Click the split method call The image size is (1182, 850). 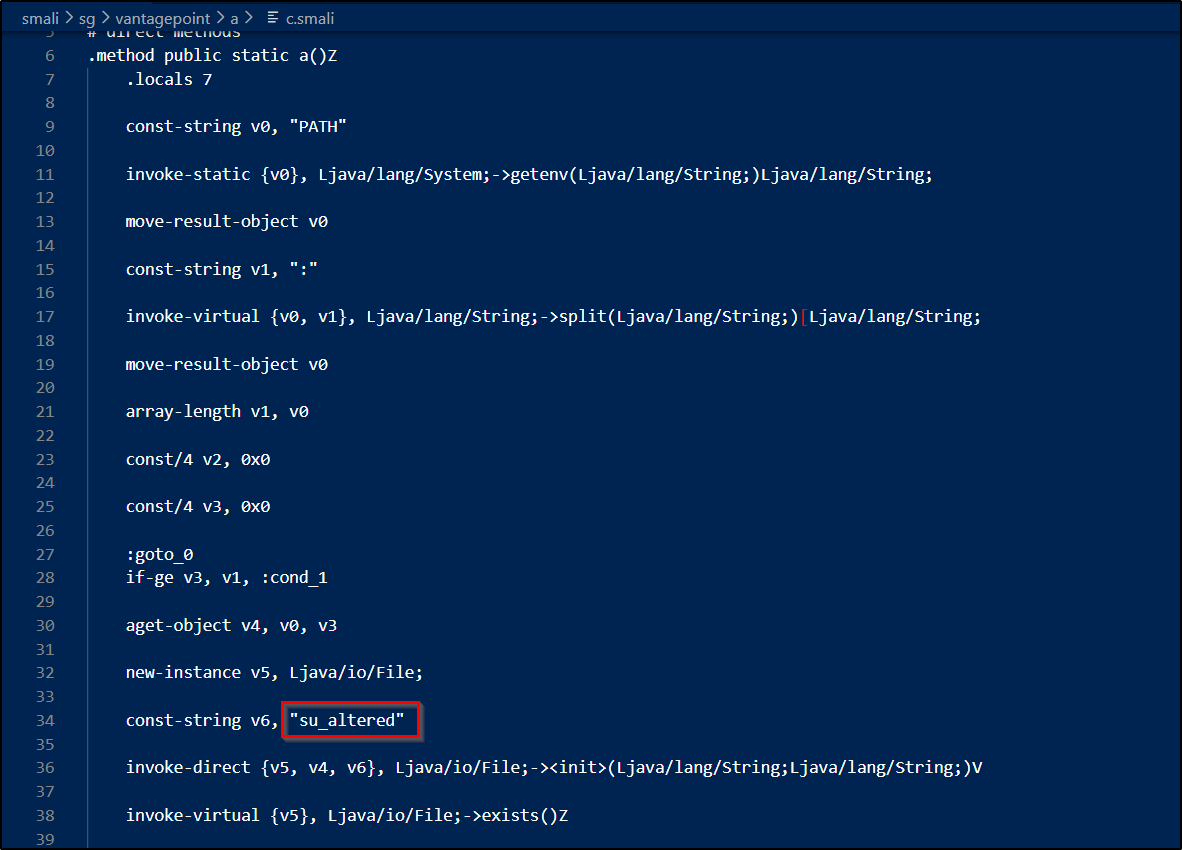588,317
